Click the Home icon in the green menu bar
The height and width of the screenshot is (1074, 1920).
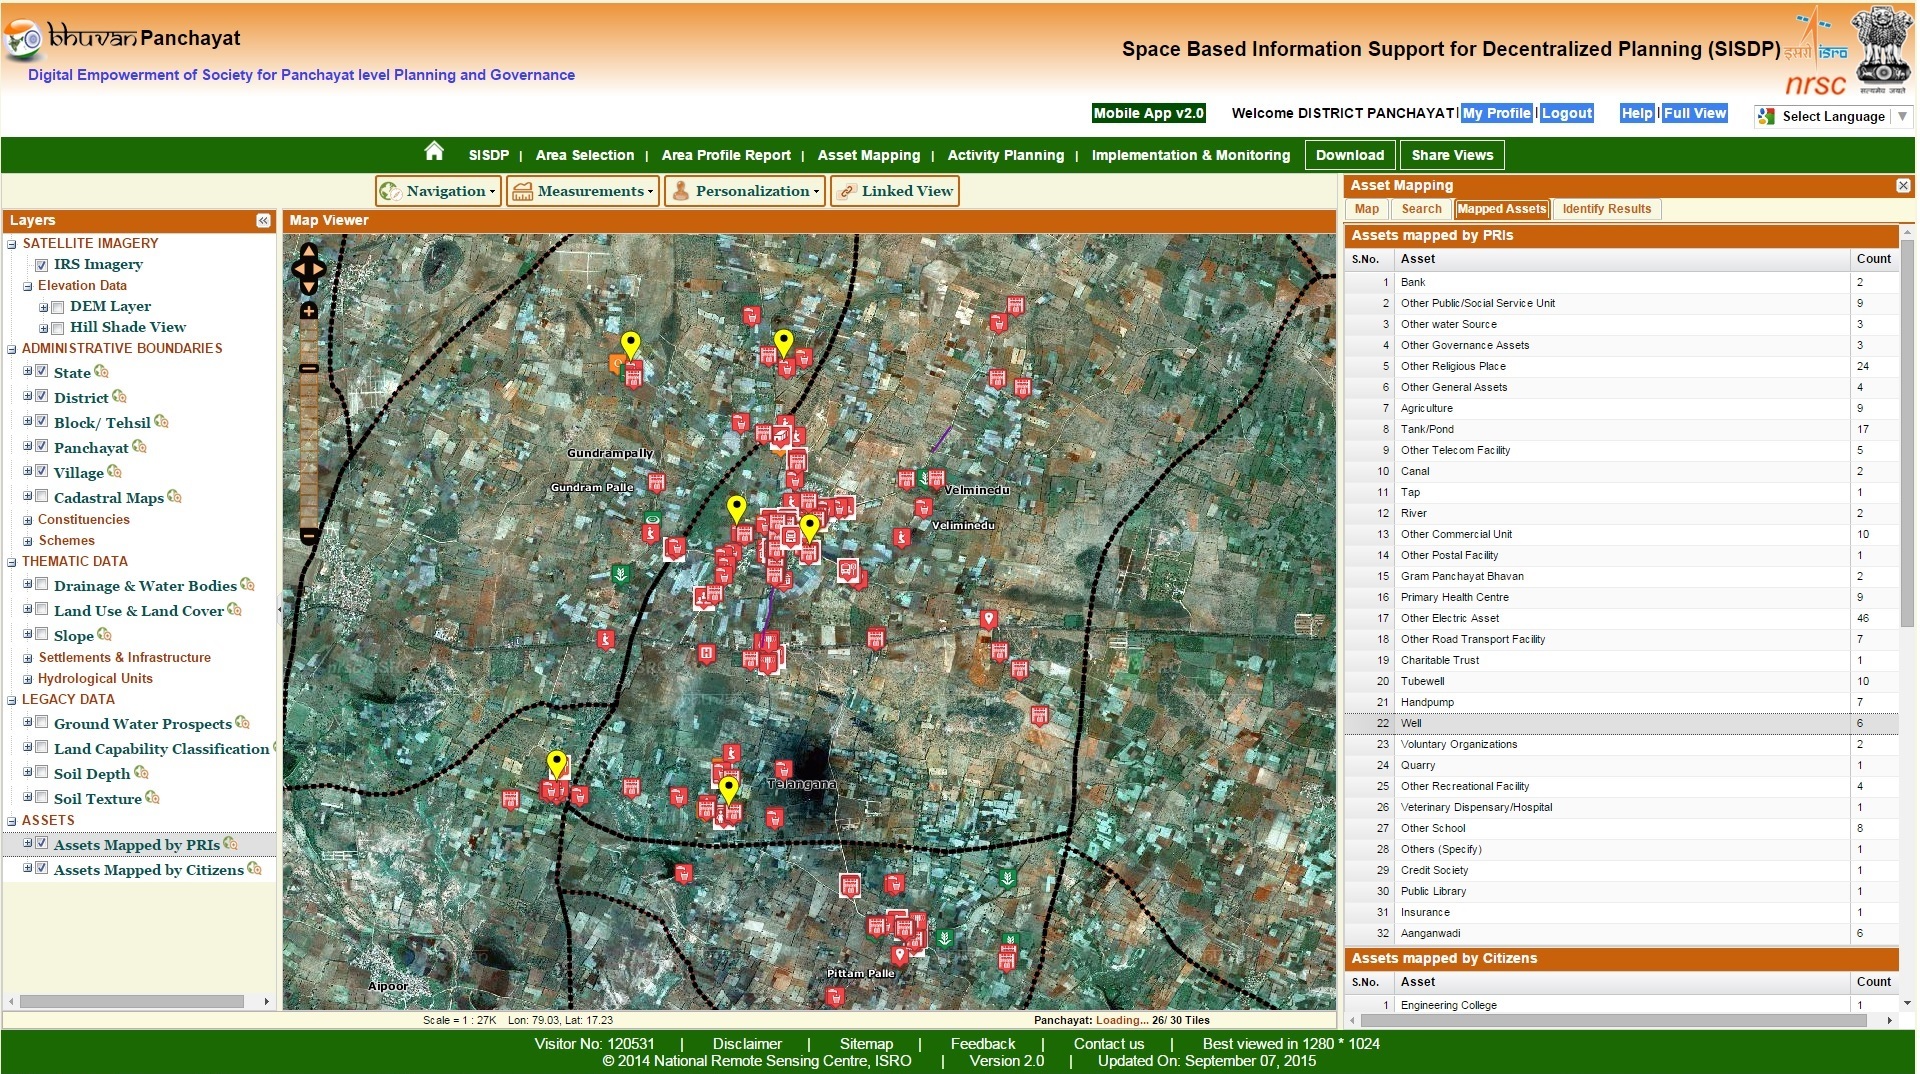[x=434, y=152]
